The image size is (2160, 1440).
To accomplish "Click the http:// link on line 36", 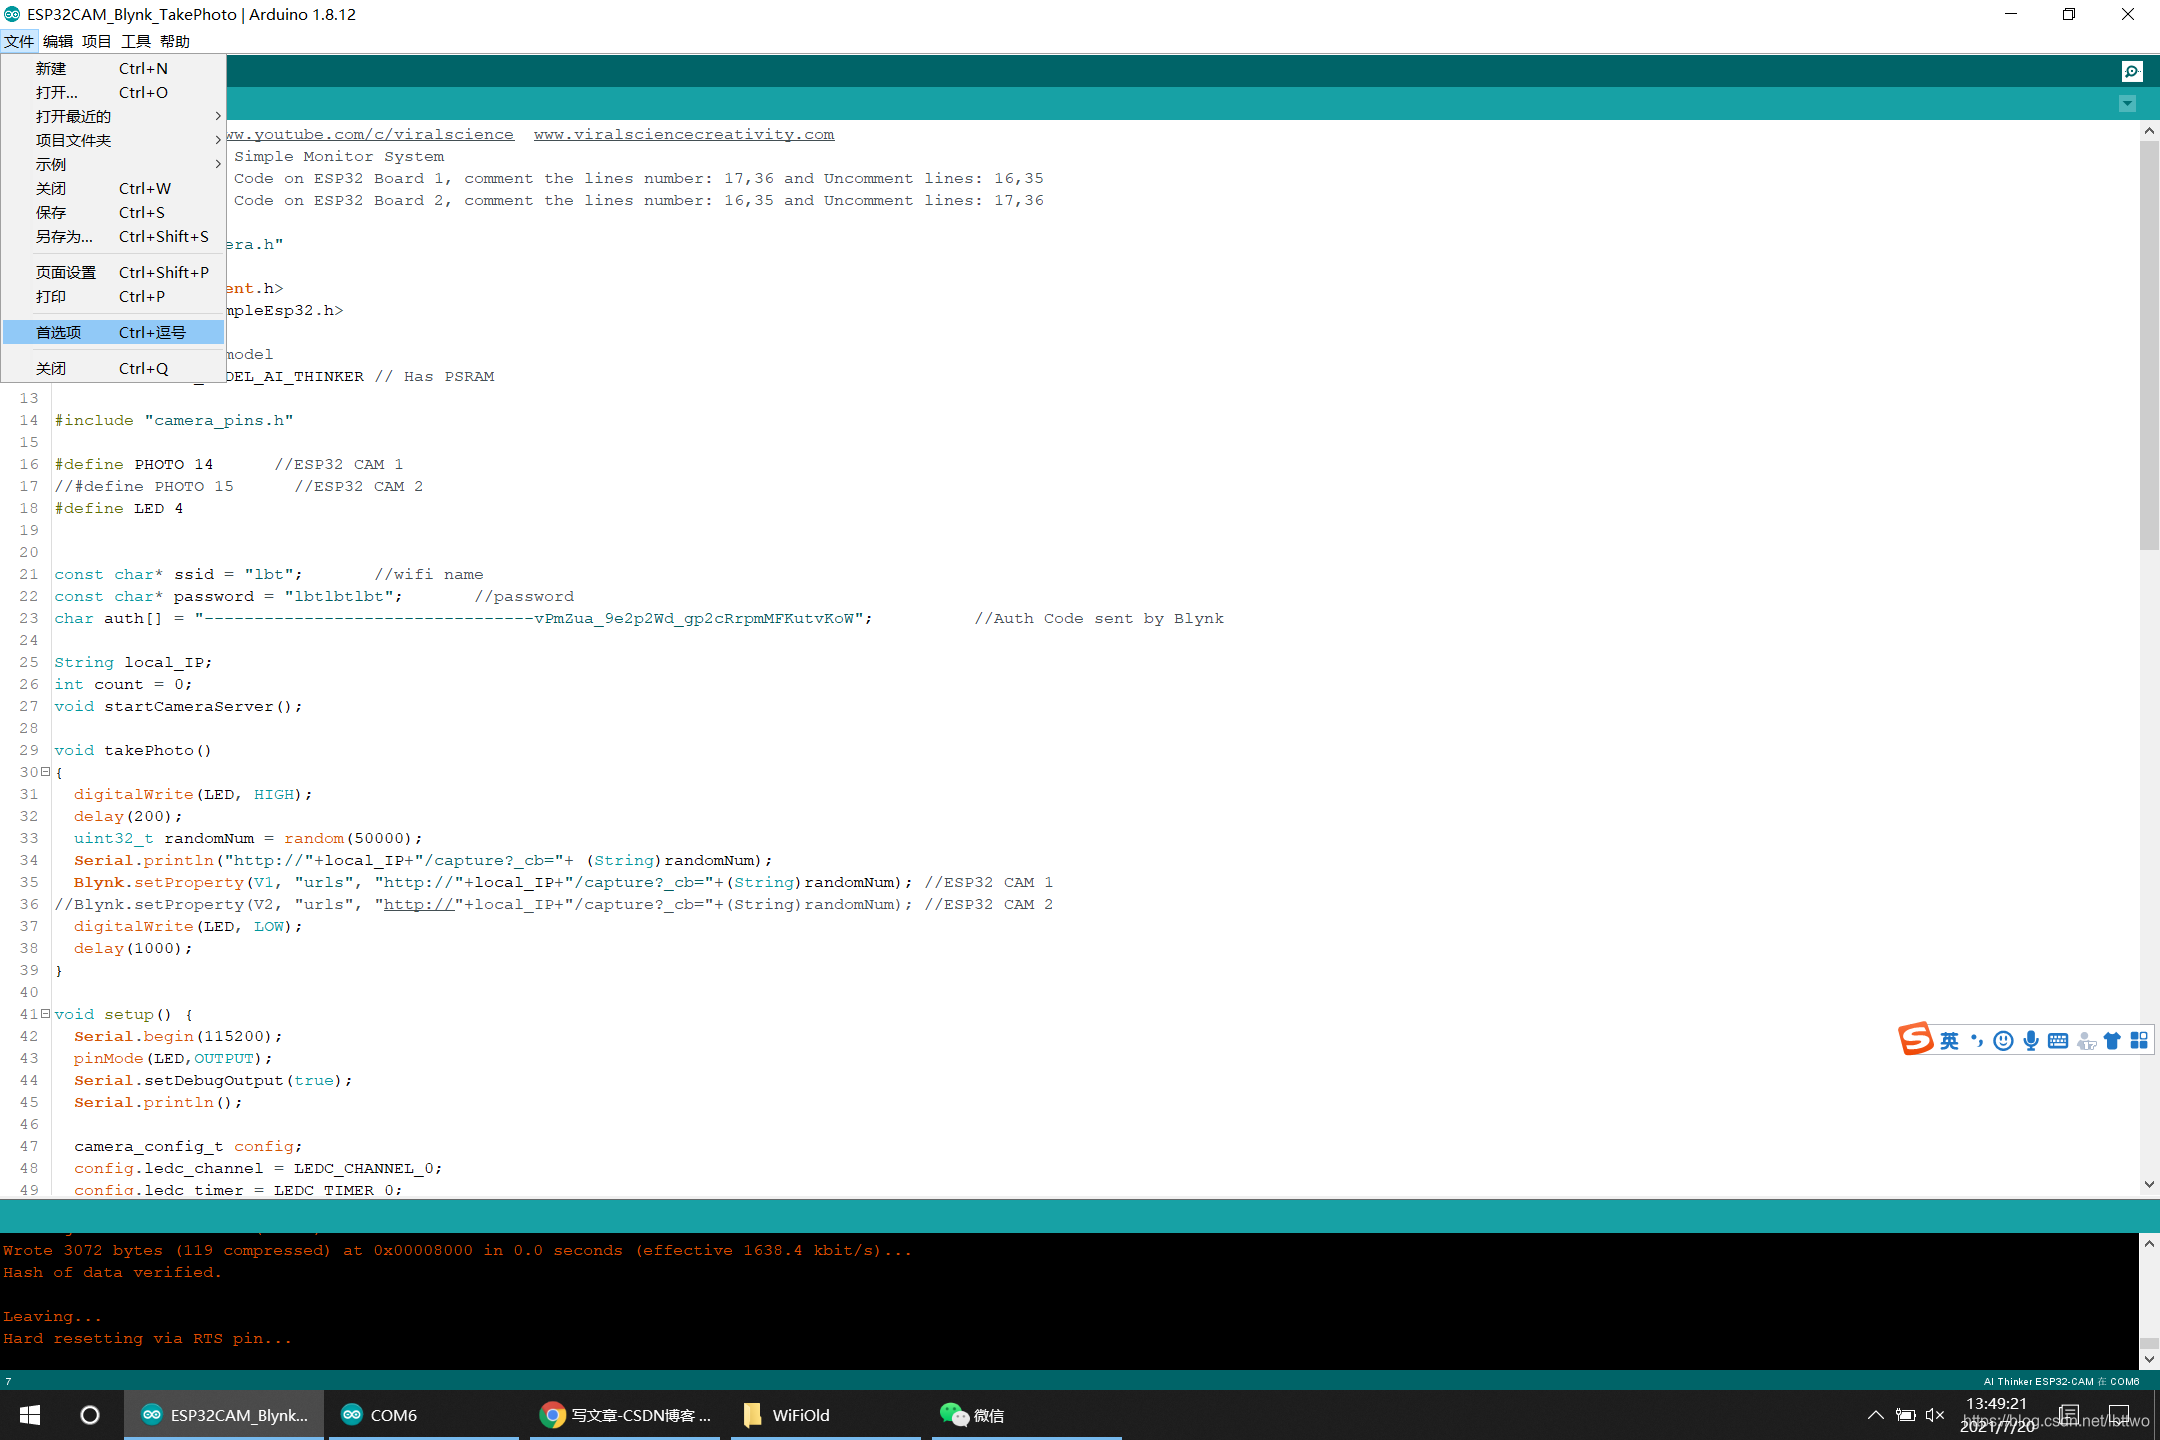I will (419, 904).
